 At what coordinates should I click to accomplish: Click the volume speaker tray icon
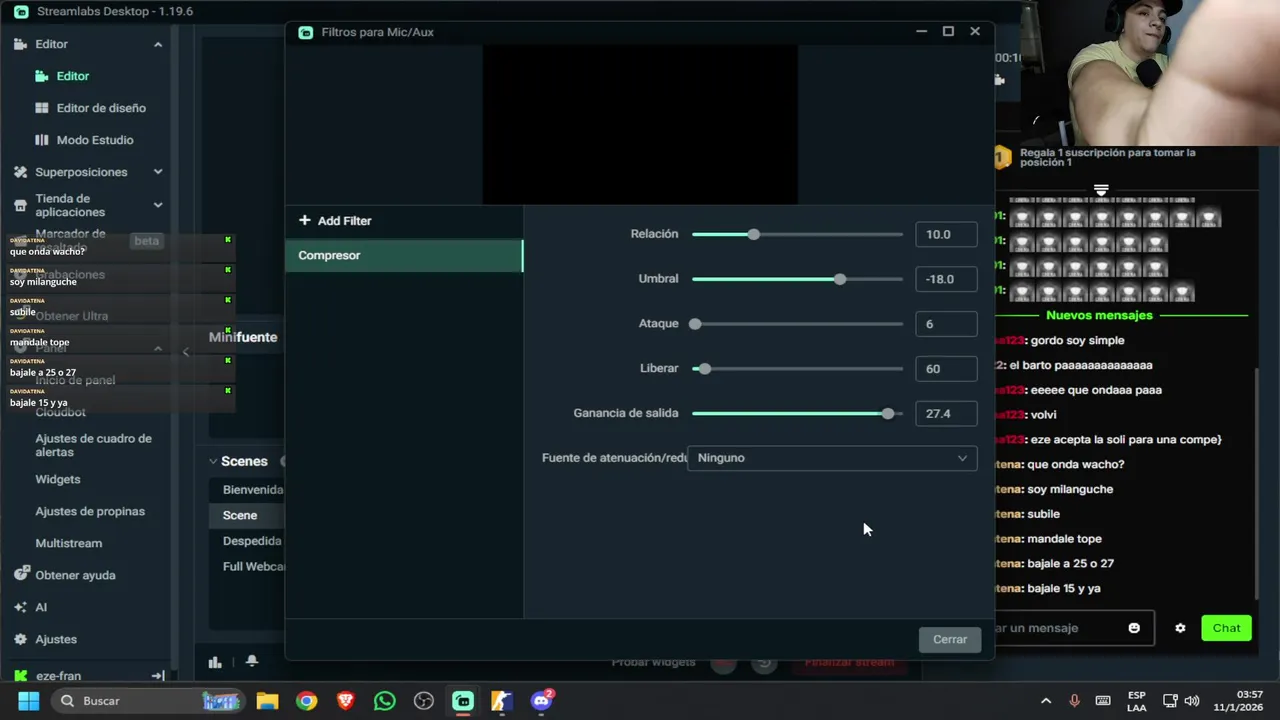tap(1192, 701)
